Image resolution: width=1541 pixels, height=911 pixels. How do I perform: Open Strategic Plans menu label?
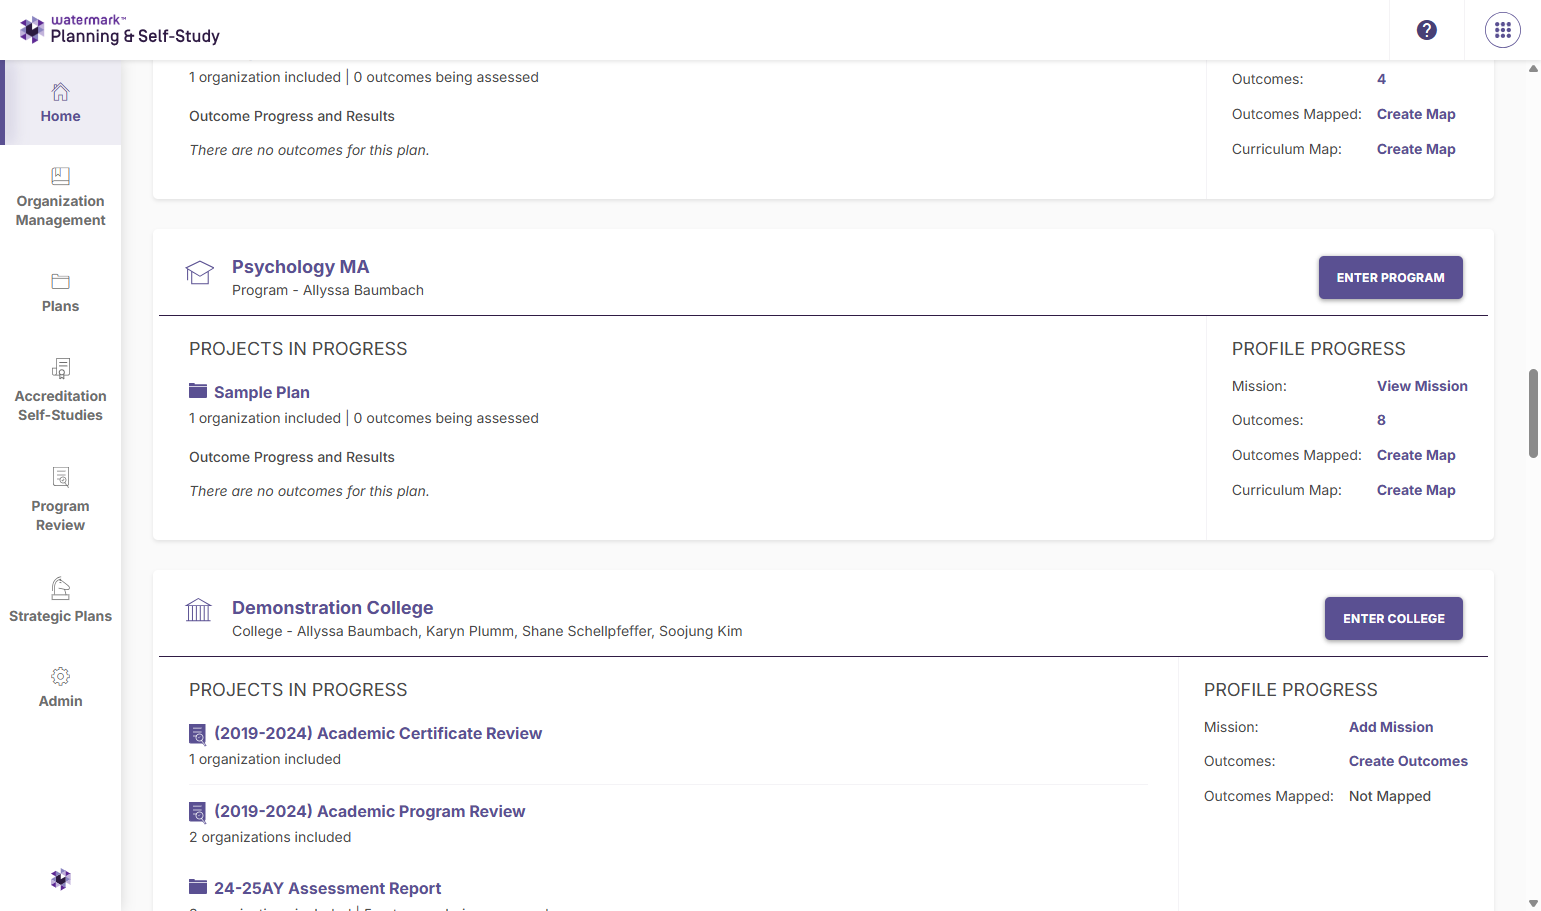tap(61, 616)
